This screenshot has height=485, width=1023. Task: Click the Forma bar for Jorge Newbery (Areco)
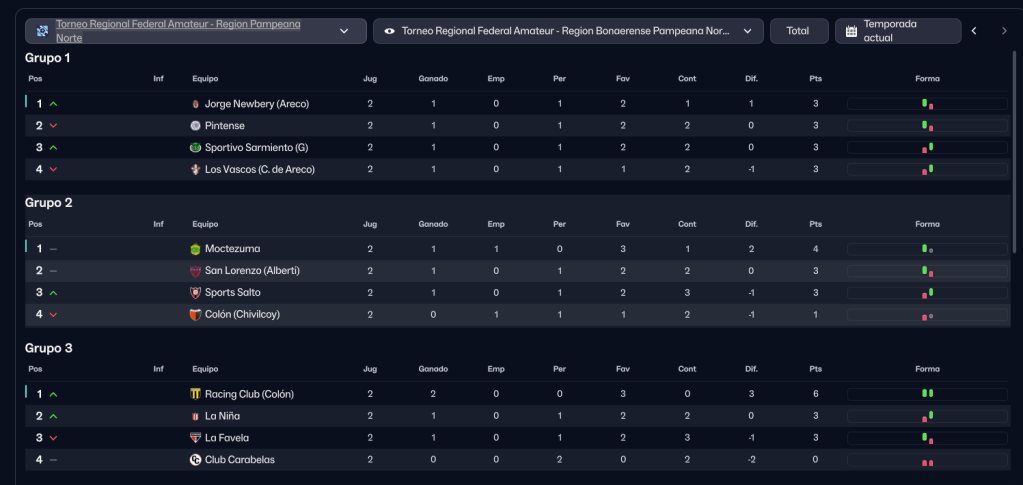tap(926, 104)
